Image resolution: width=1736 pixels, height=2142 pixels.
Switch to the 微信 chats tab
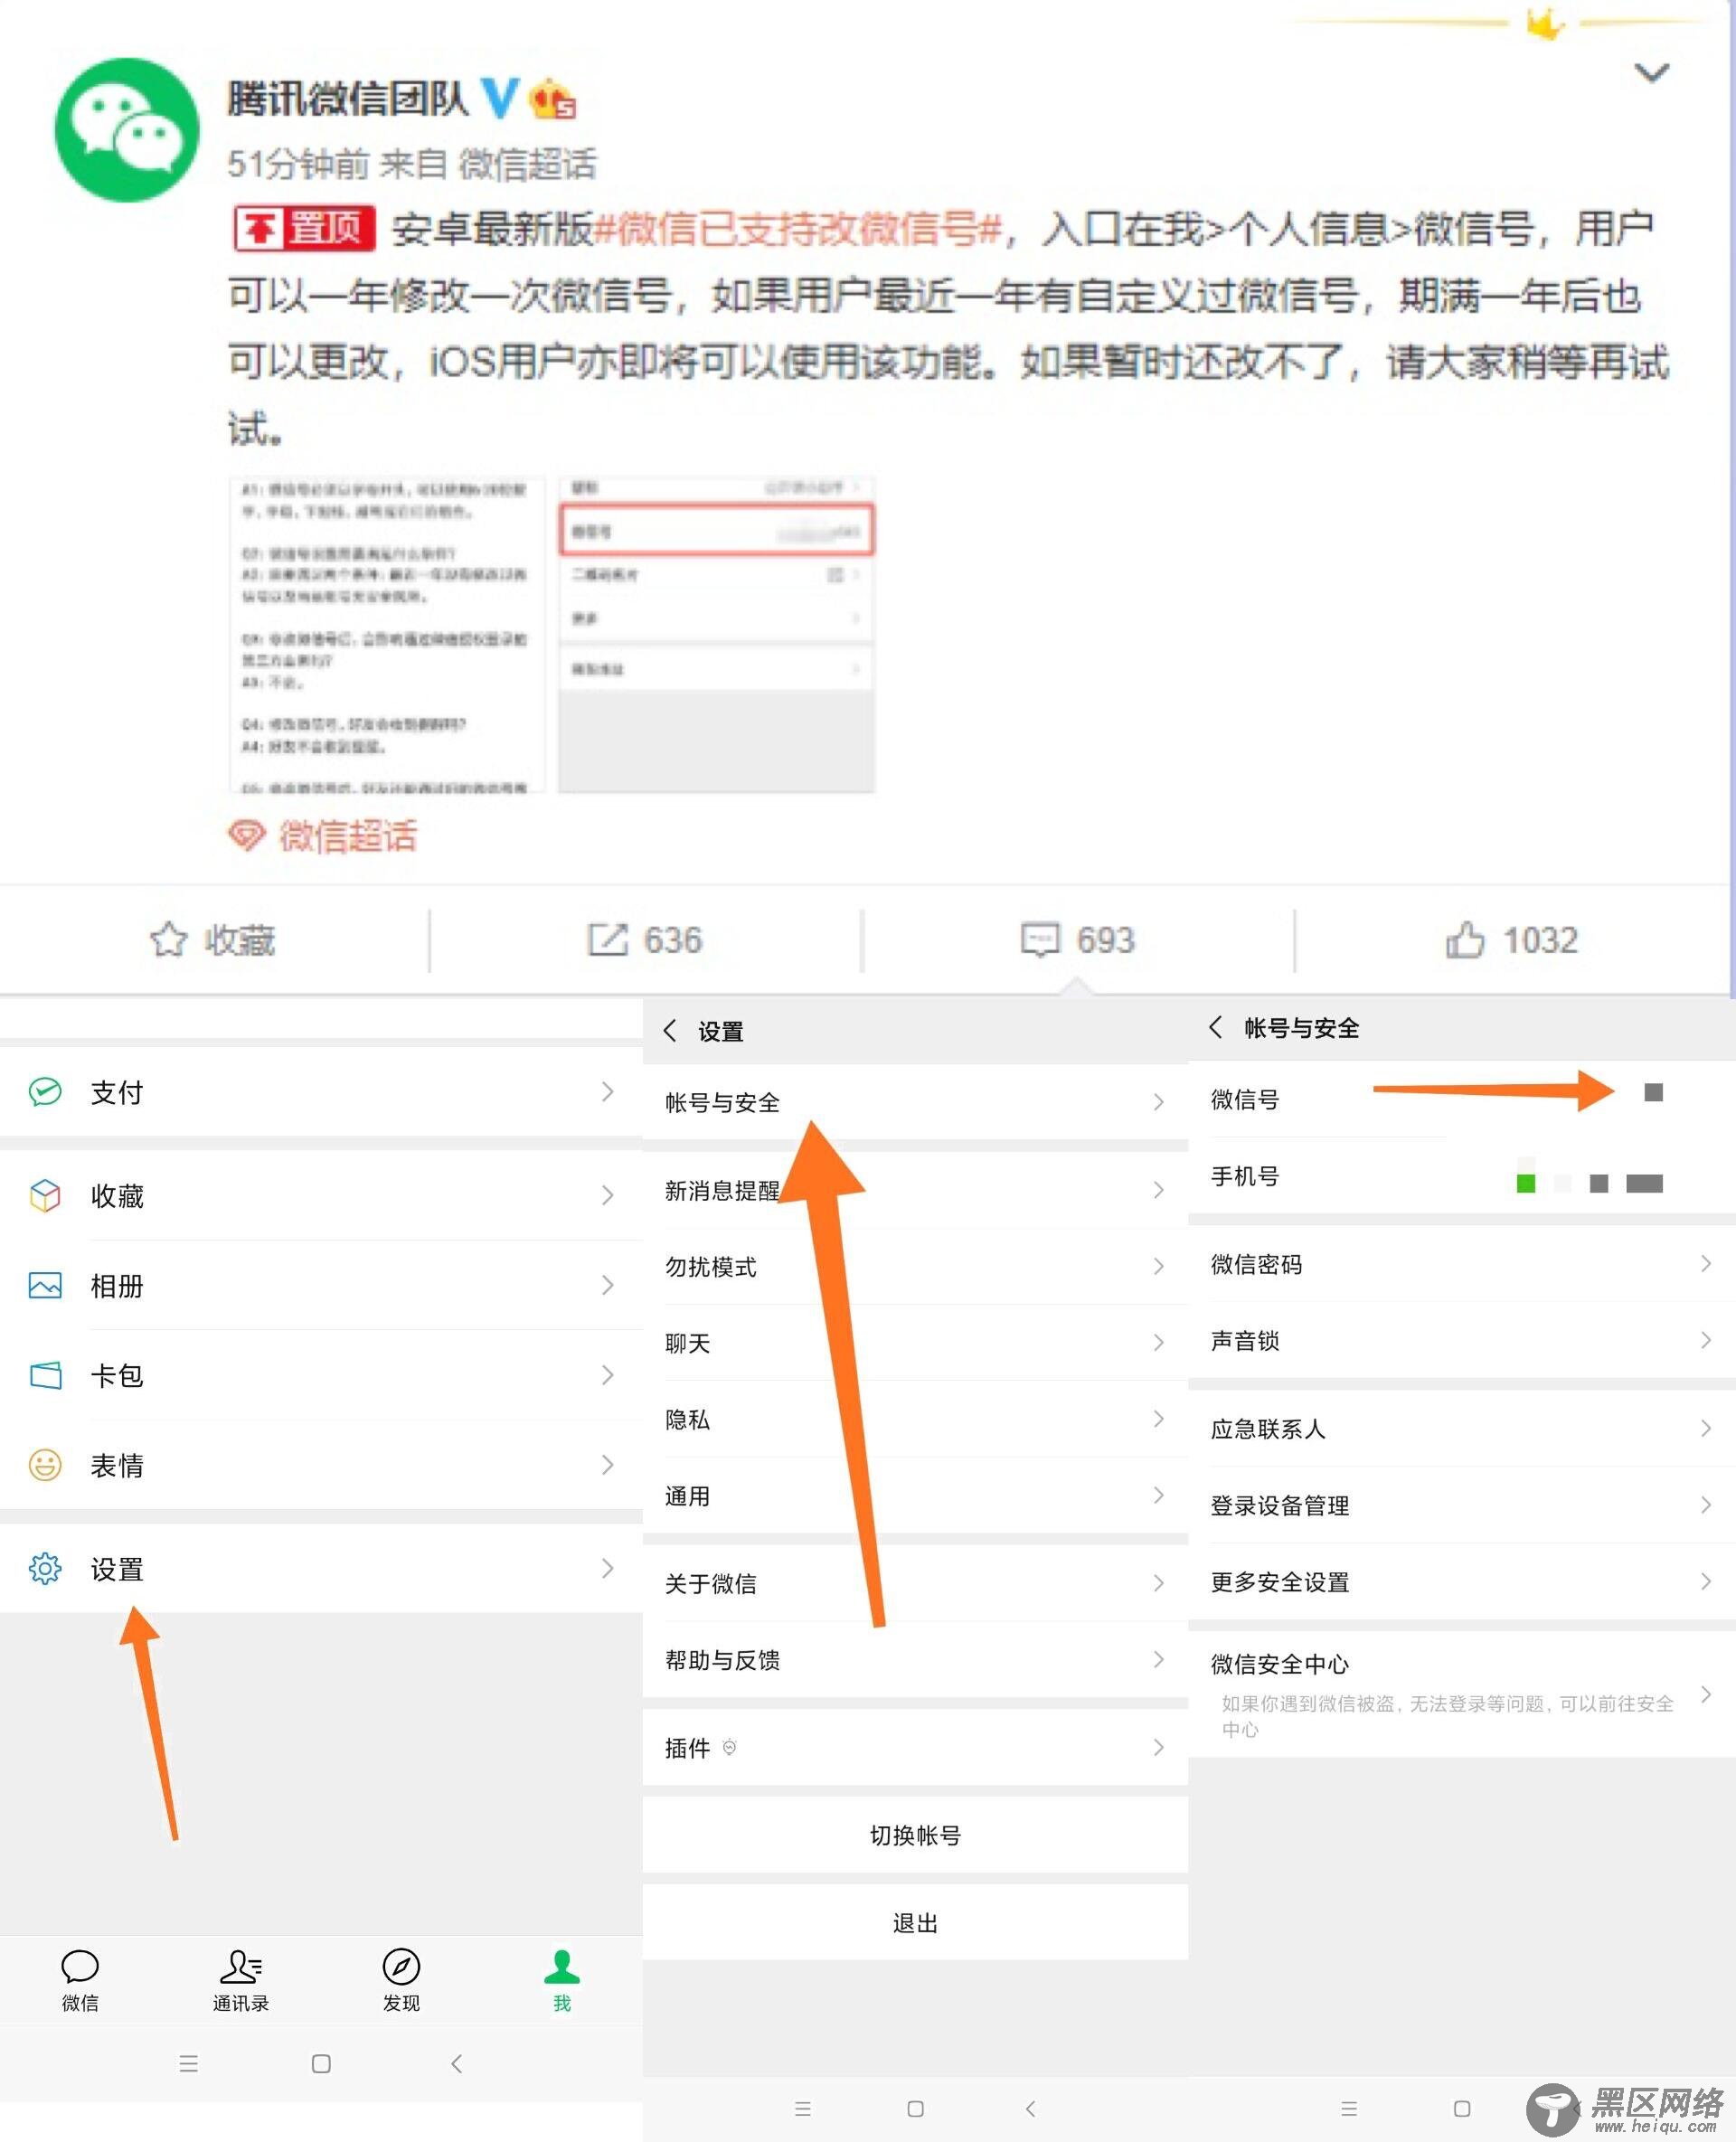pos(80,1980)
